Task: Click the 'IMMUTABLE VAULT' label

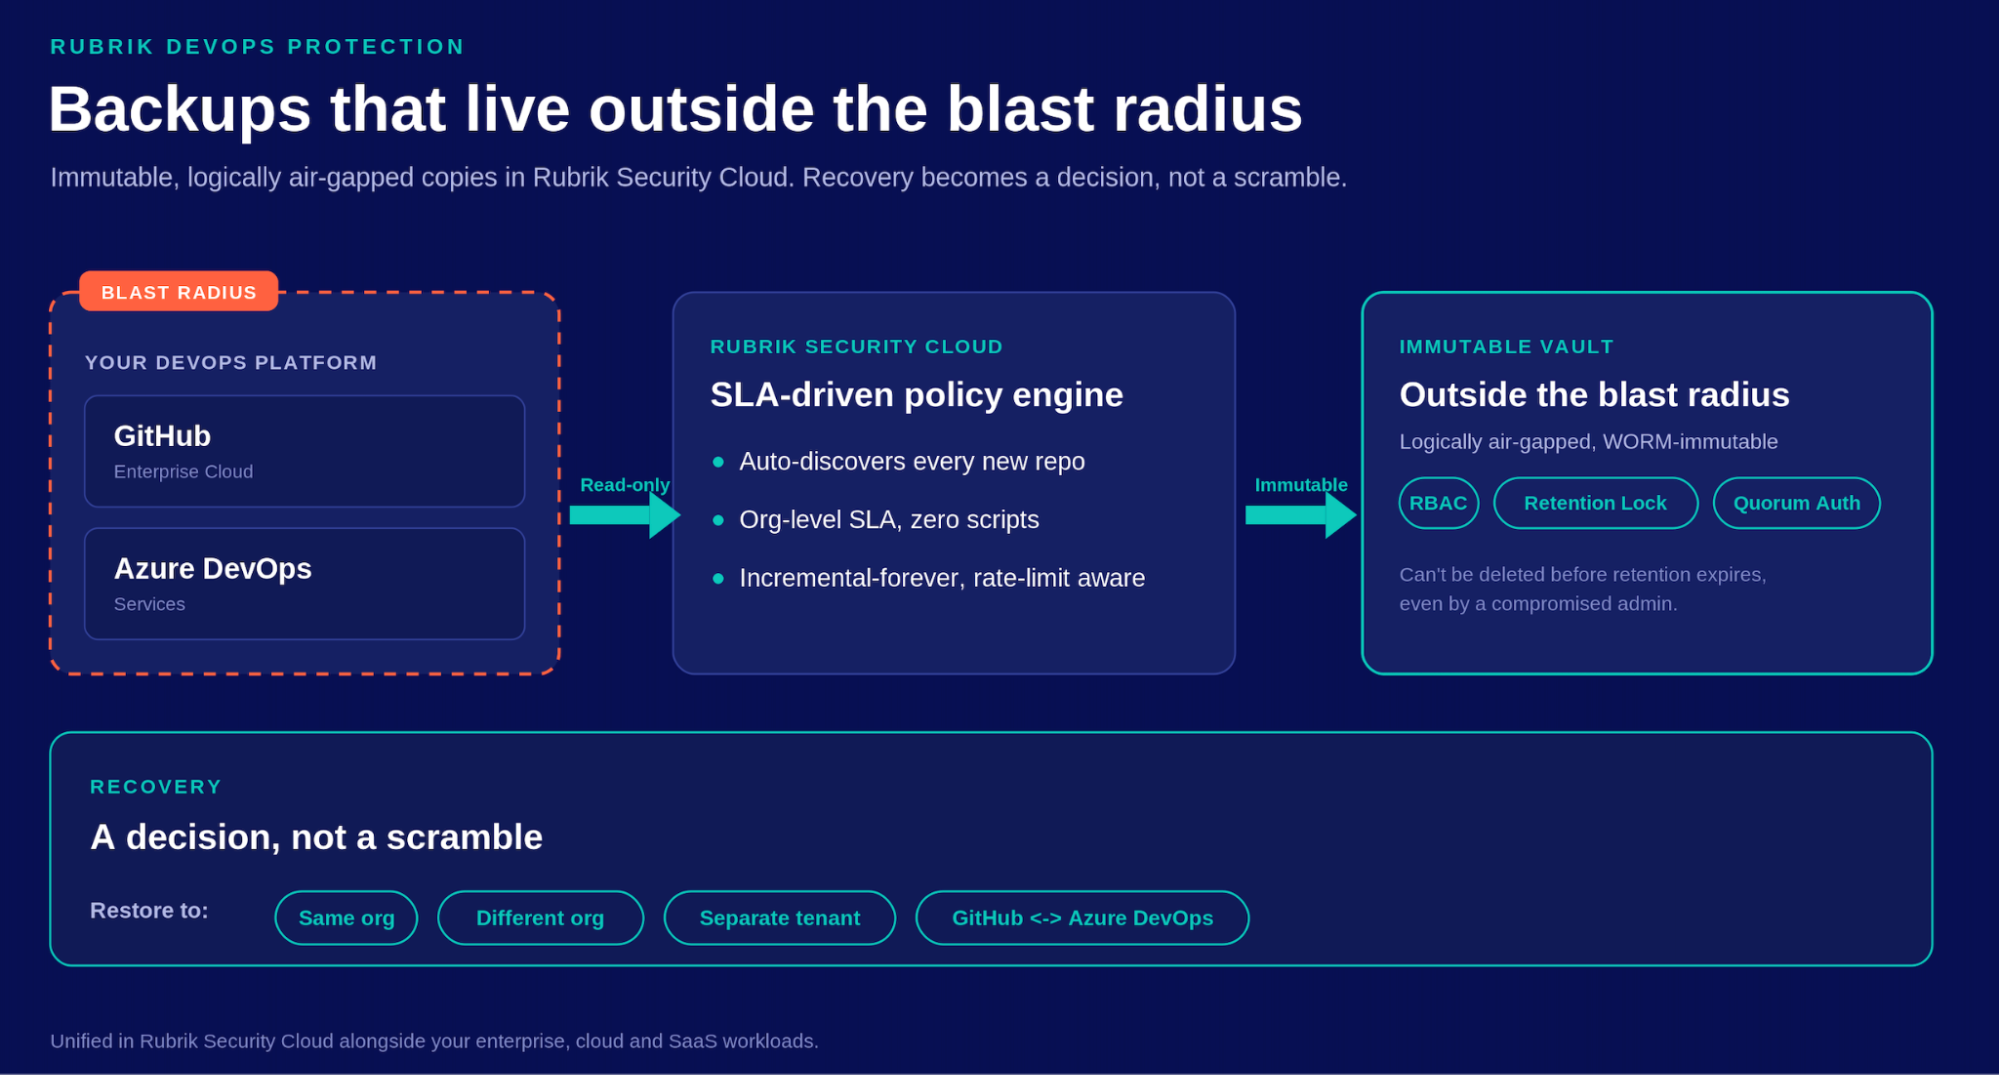Action: tap(1506, 347)
